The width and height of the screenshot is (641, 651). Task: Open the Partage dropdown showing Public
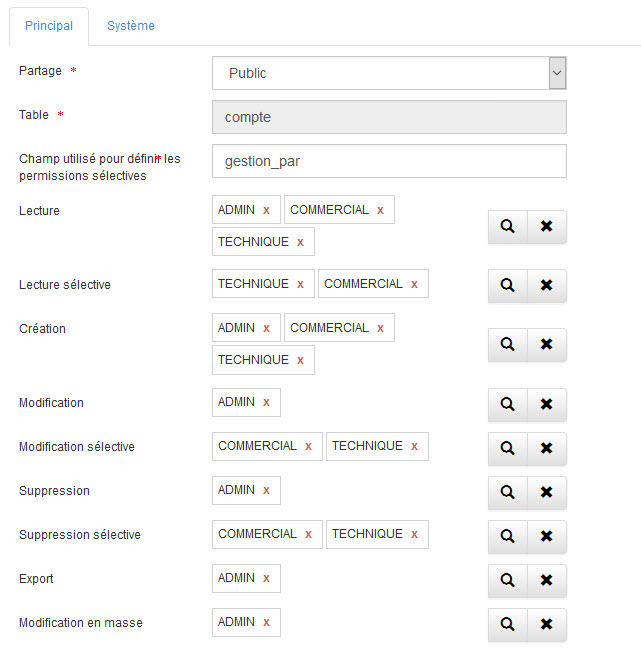pyautogui.click(x=389, y=73)
